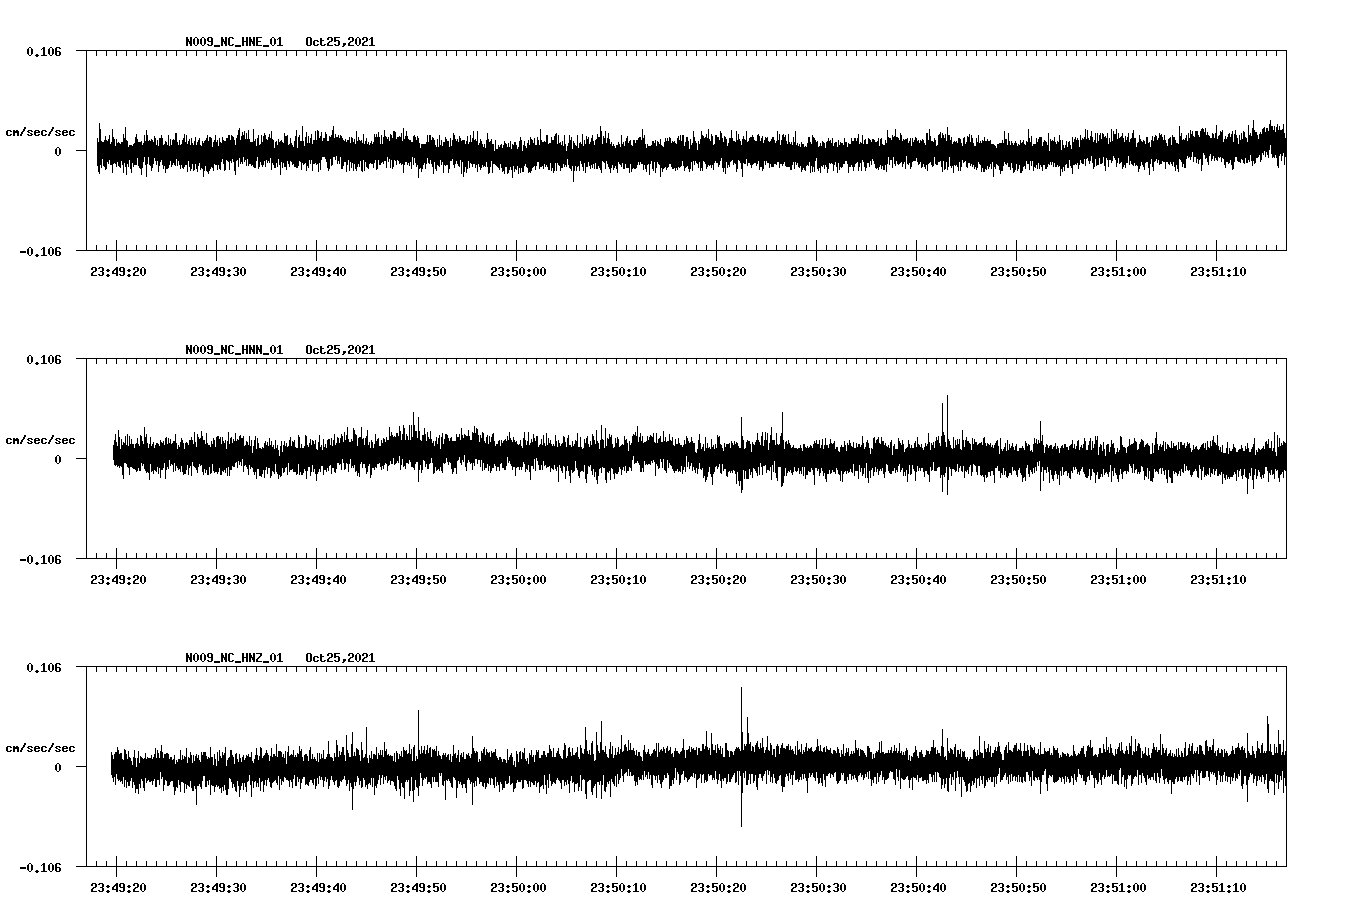The height and width of the screenshot is (924, 1358).
Task: Click the Oct25,2021 date above HNZ plot
Action: pyautogui.click(x=340, y=658)
